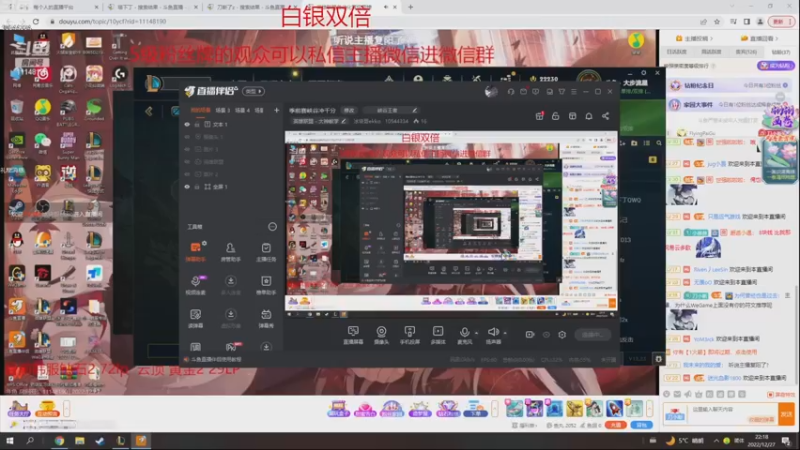The width and height of the screenshot is (800, 450).
Task: Add a 手机投屏 phone casting source
Action: pyautogui.click(x=409, y=335)
